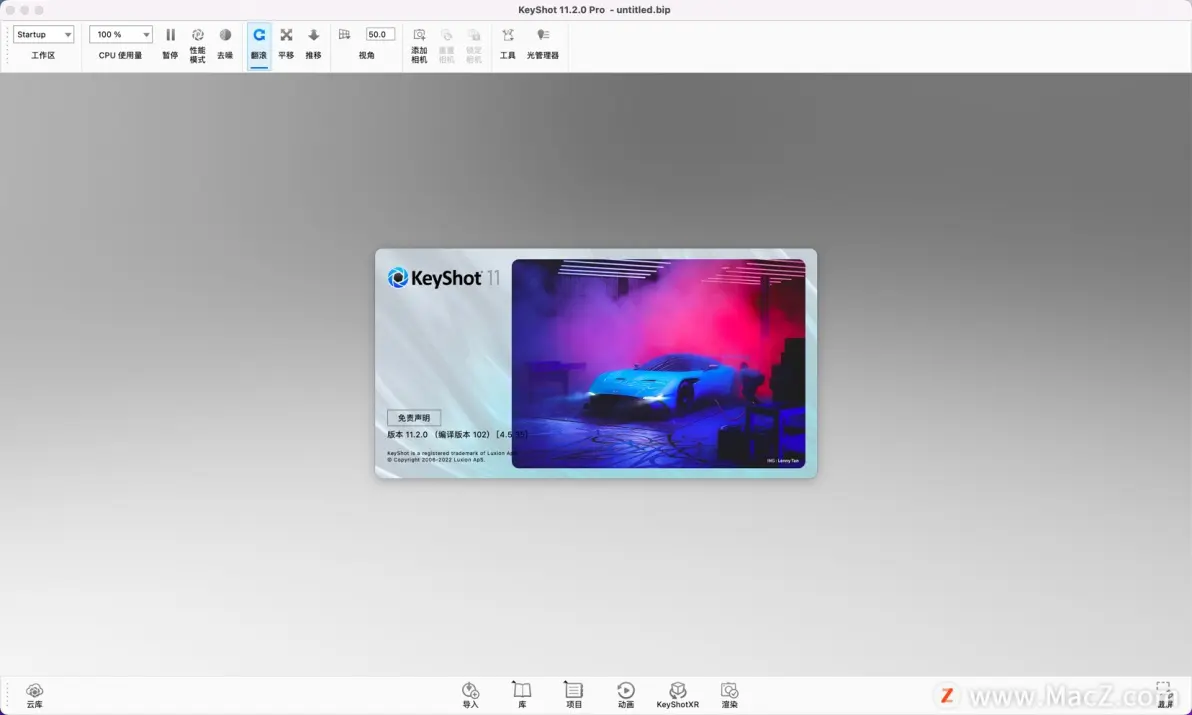Close the KeyShot window
This screenshot has height=715, width=1192.
point(11,10)
